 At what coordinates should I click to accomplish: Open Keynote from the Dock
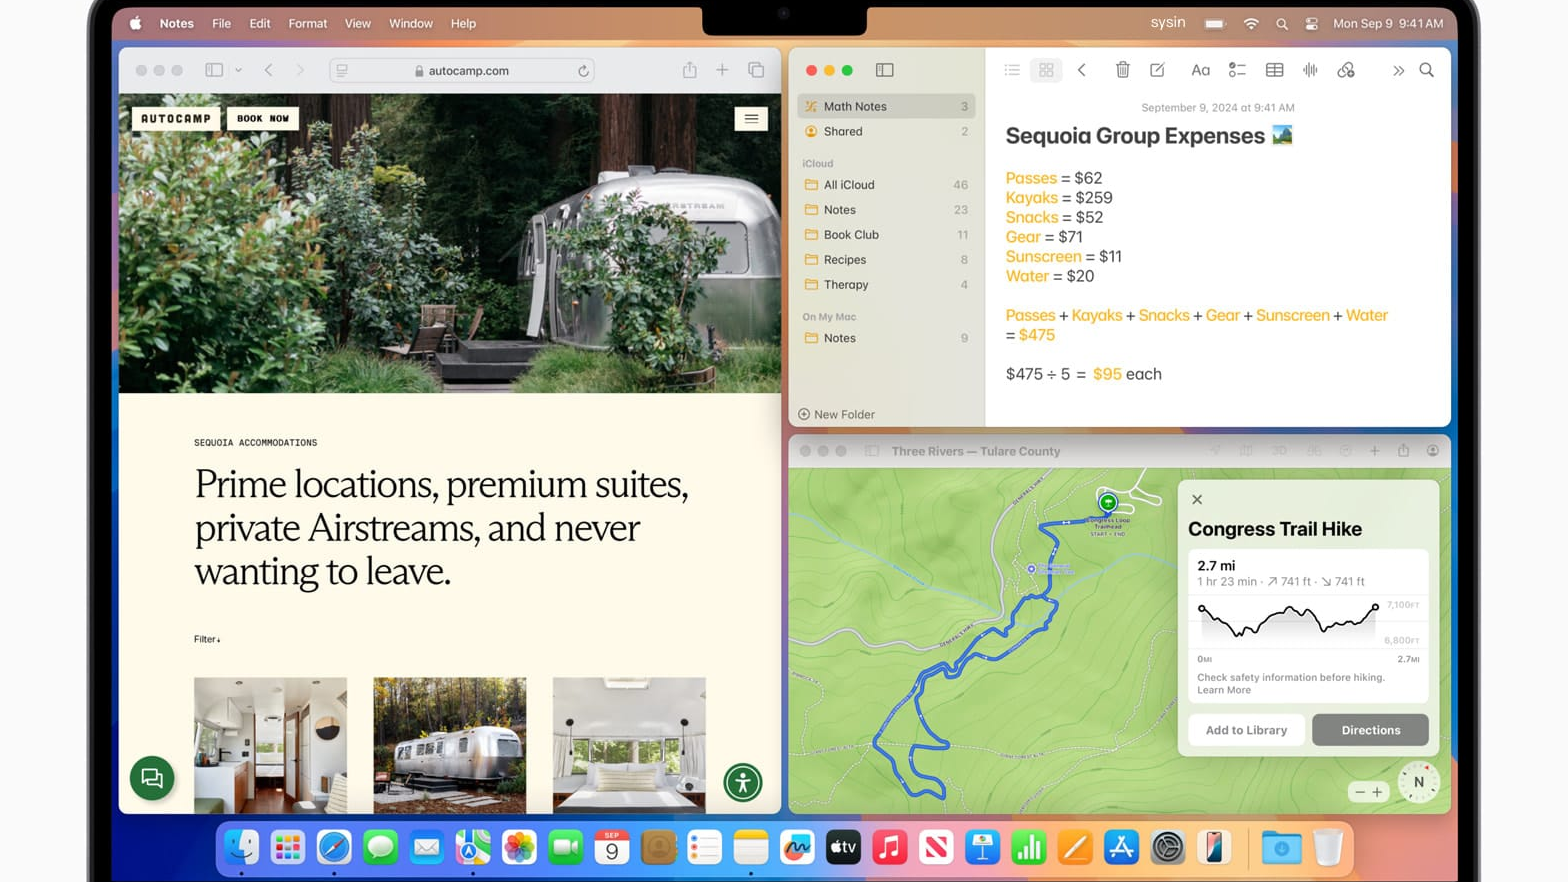tap(982, 848)
